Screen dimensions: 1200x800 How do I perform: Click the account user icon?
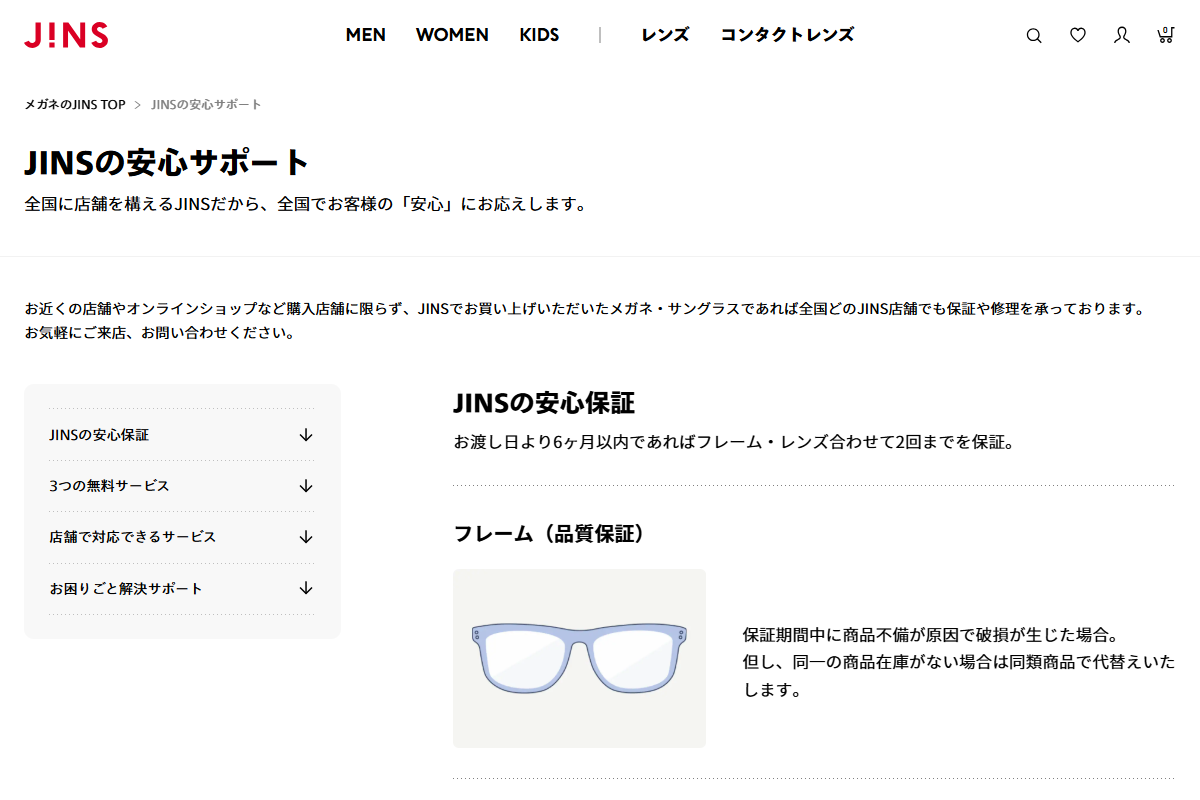coord(1122,36)
